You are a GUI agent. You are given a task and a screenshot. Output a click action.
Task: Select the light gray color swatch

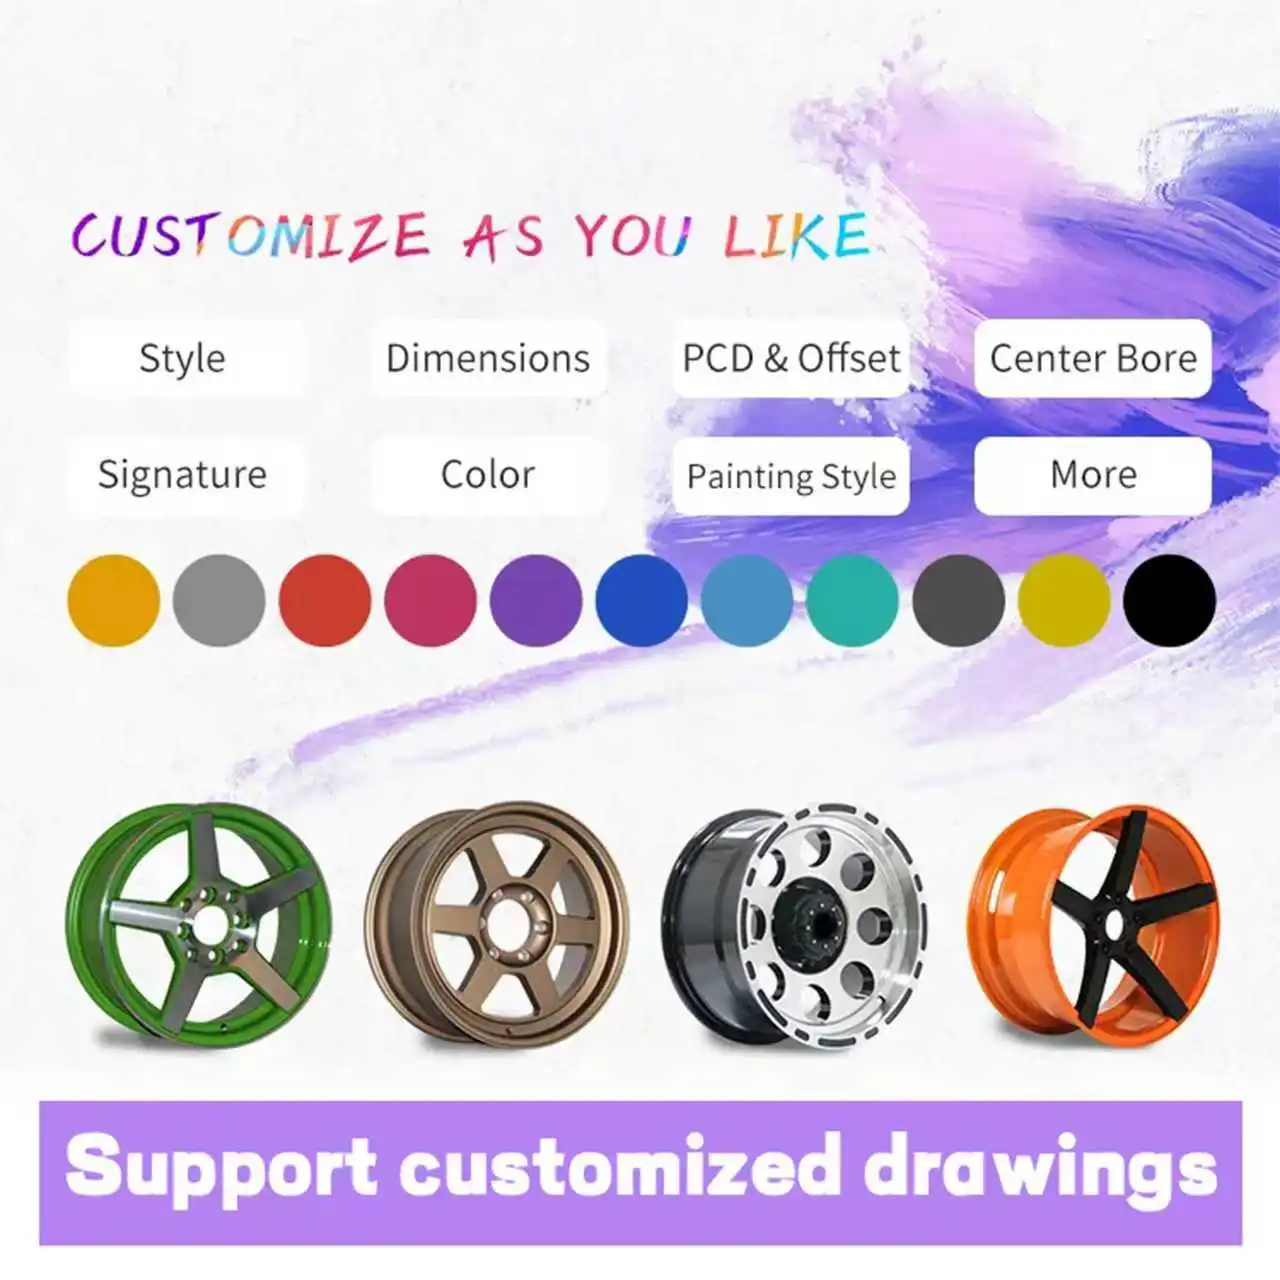[x=219, y=600]
